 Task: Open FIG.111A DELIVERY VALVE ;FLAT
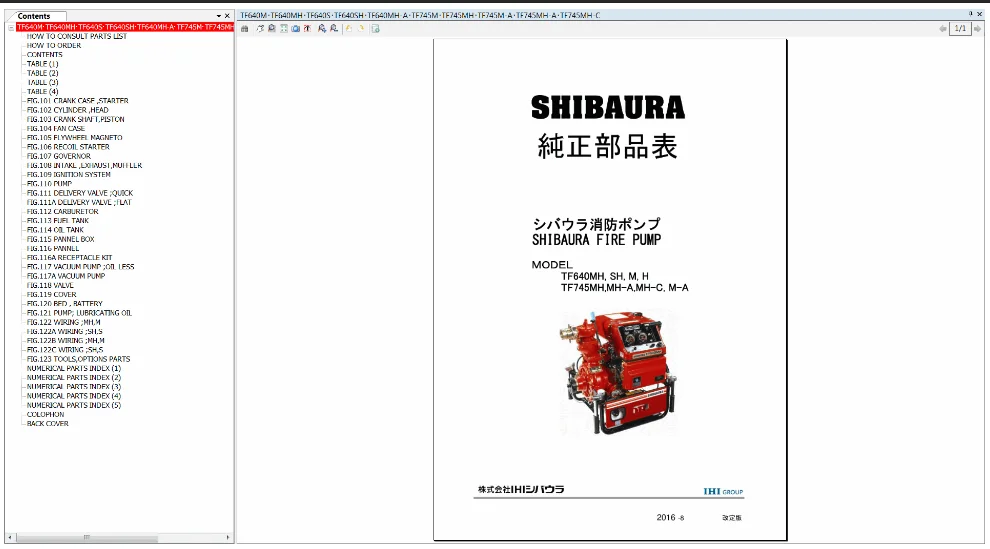79,203
